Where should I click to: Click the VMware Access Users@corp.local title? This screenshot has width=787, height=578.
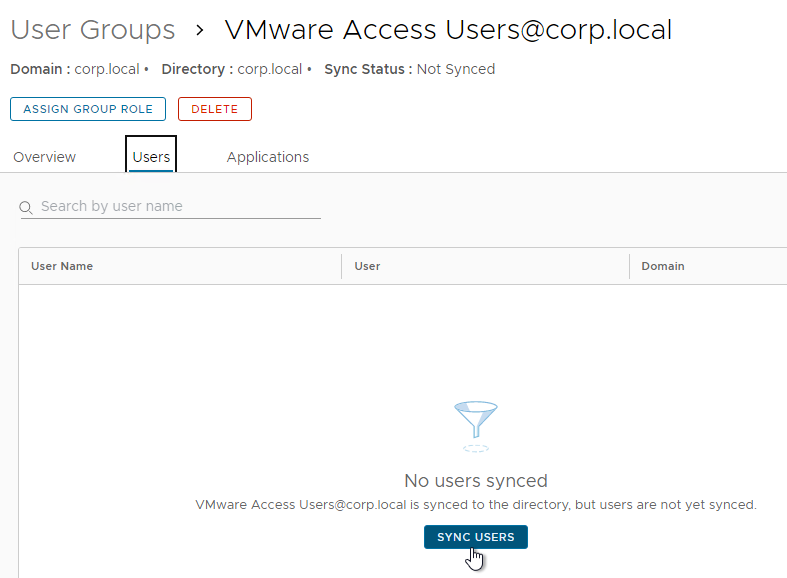(x=448, y=30)
